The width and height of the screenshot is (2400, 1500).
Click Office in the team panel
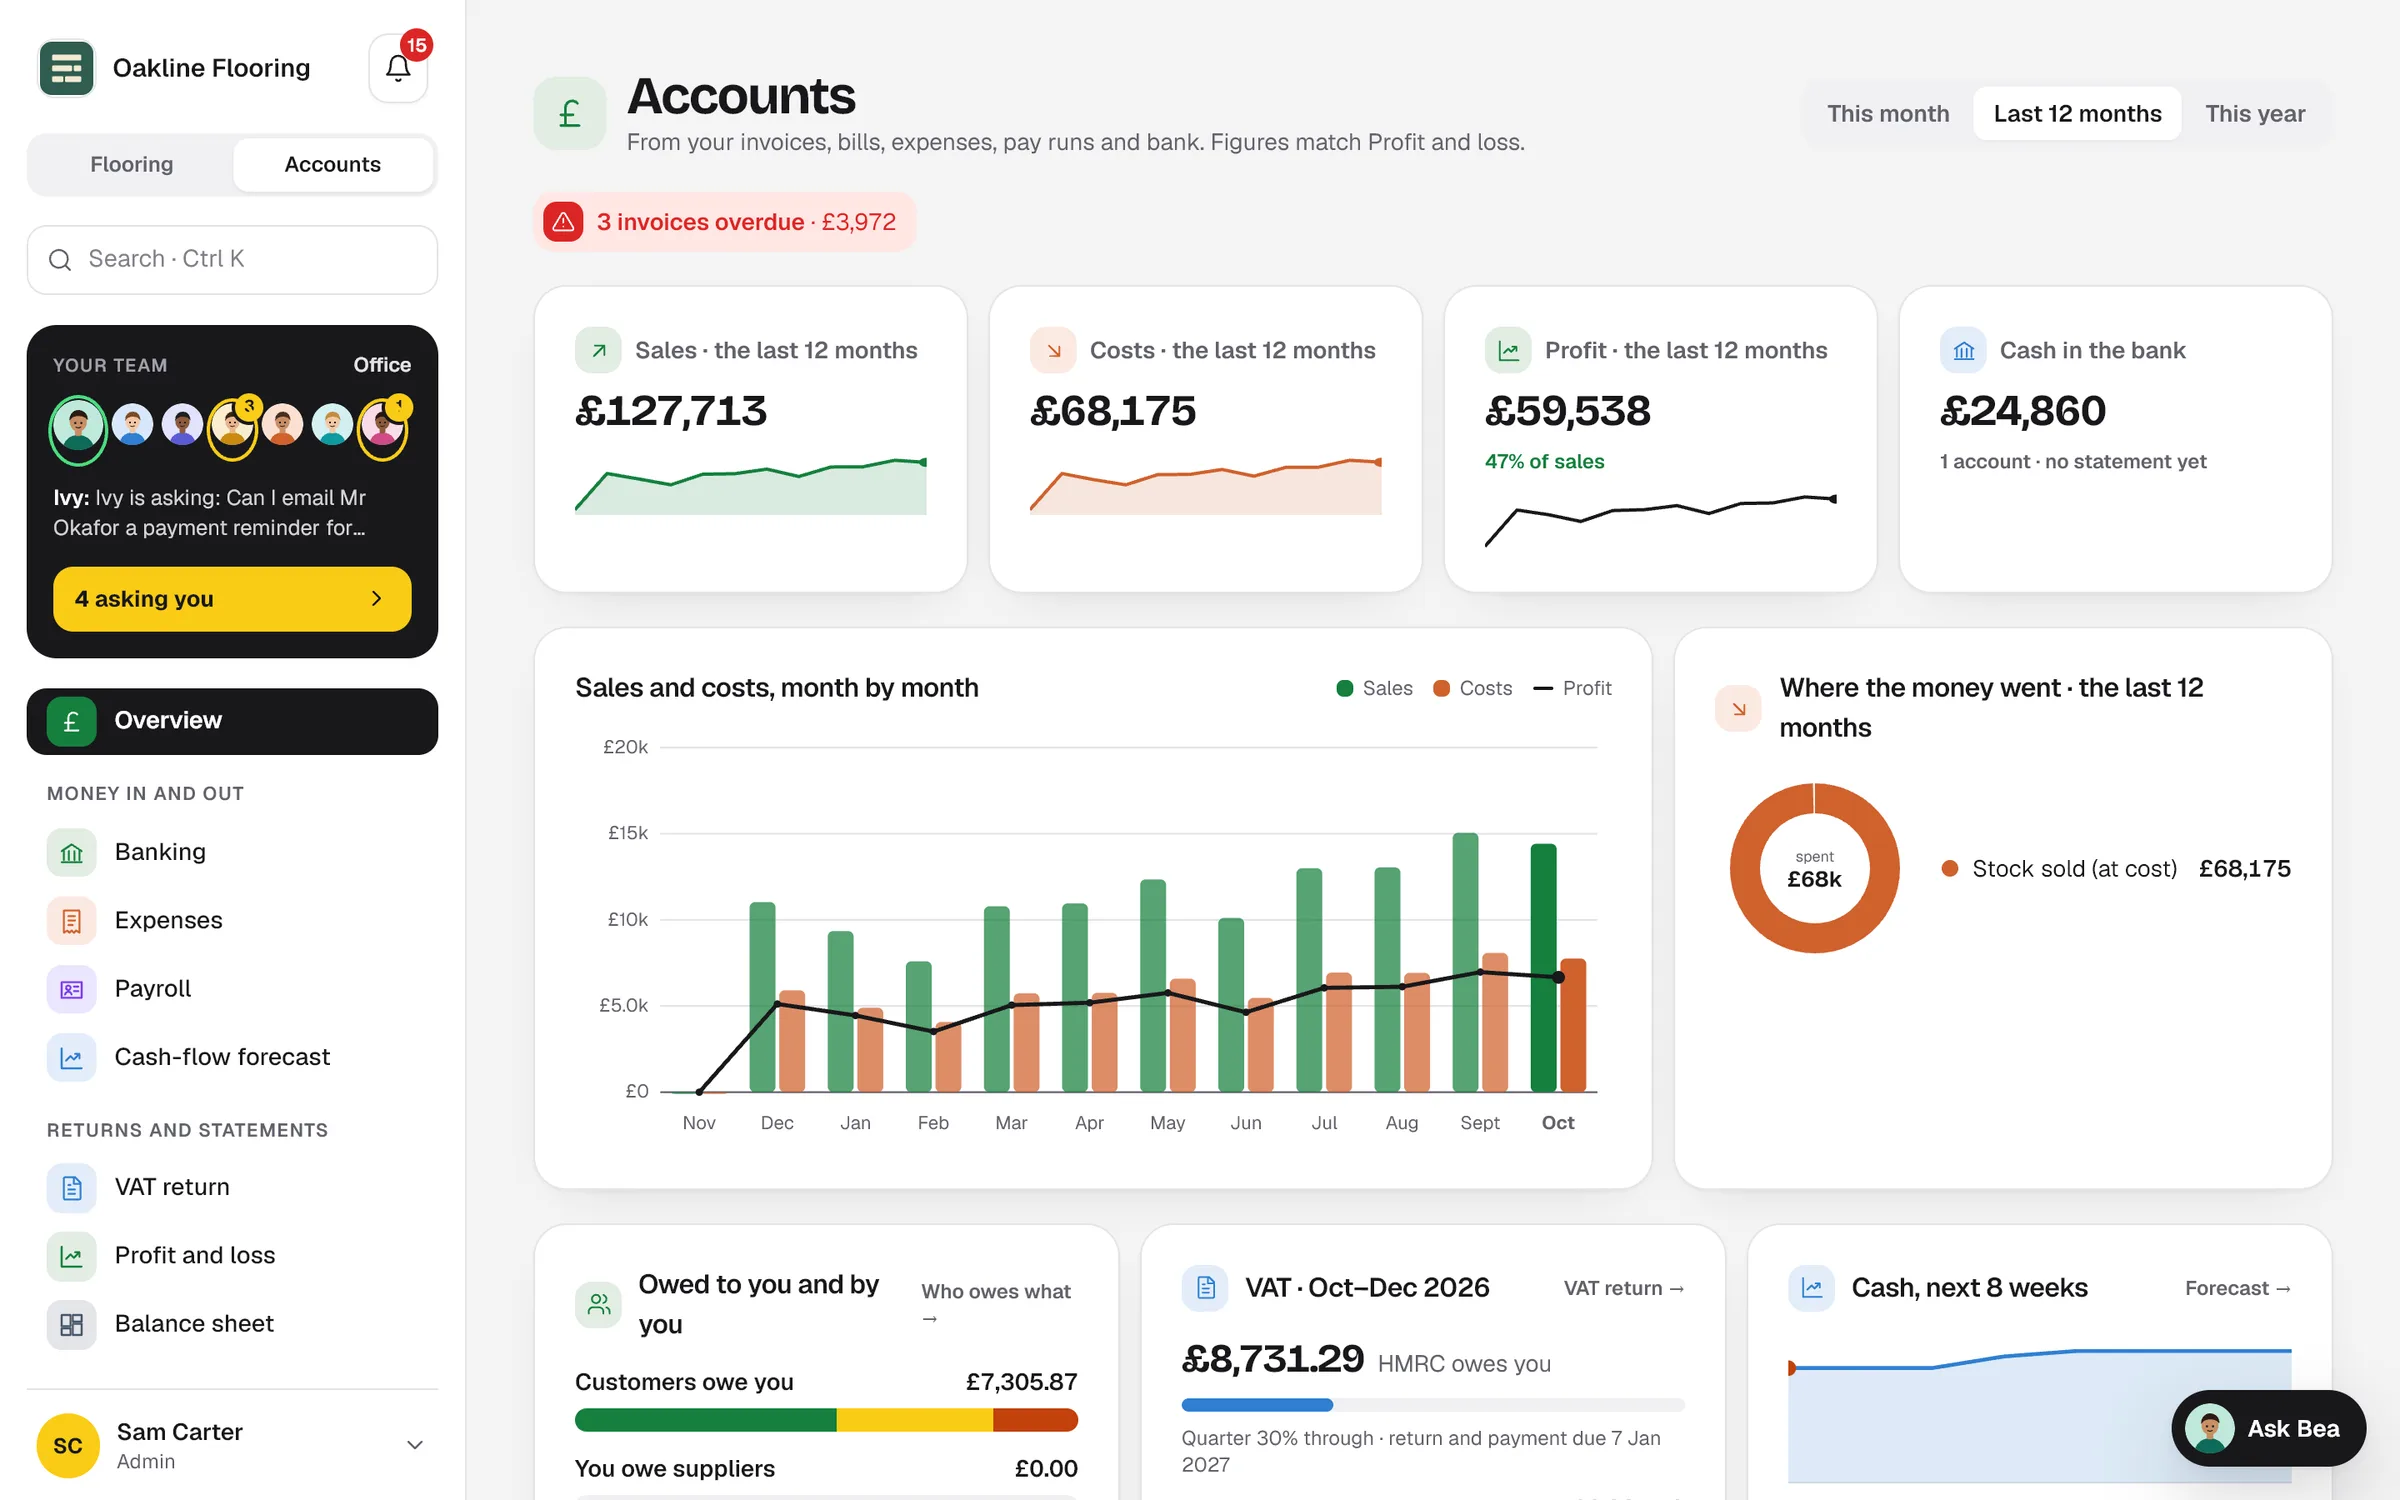382,365
